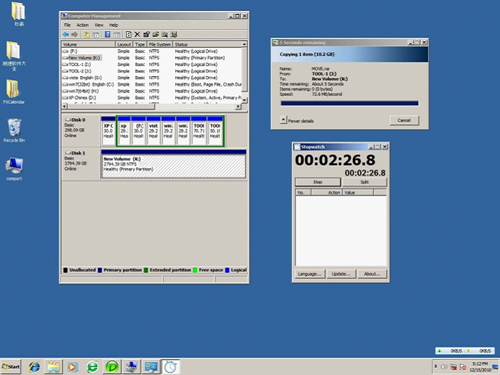Sort by the File System column header
The height and width of the screenshot is (375, 500).
pyautogui.click(x=160, y=44)
